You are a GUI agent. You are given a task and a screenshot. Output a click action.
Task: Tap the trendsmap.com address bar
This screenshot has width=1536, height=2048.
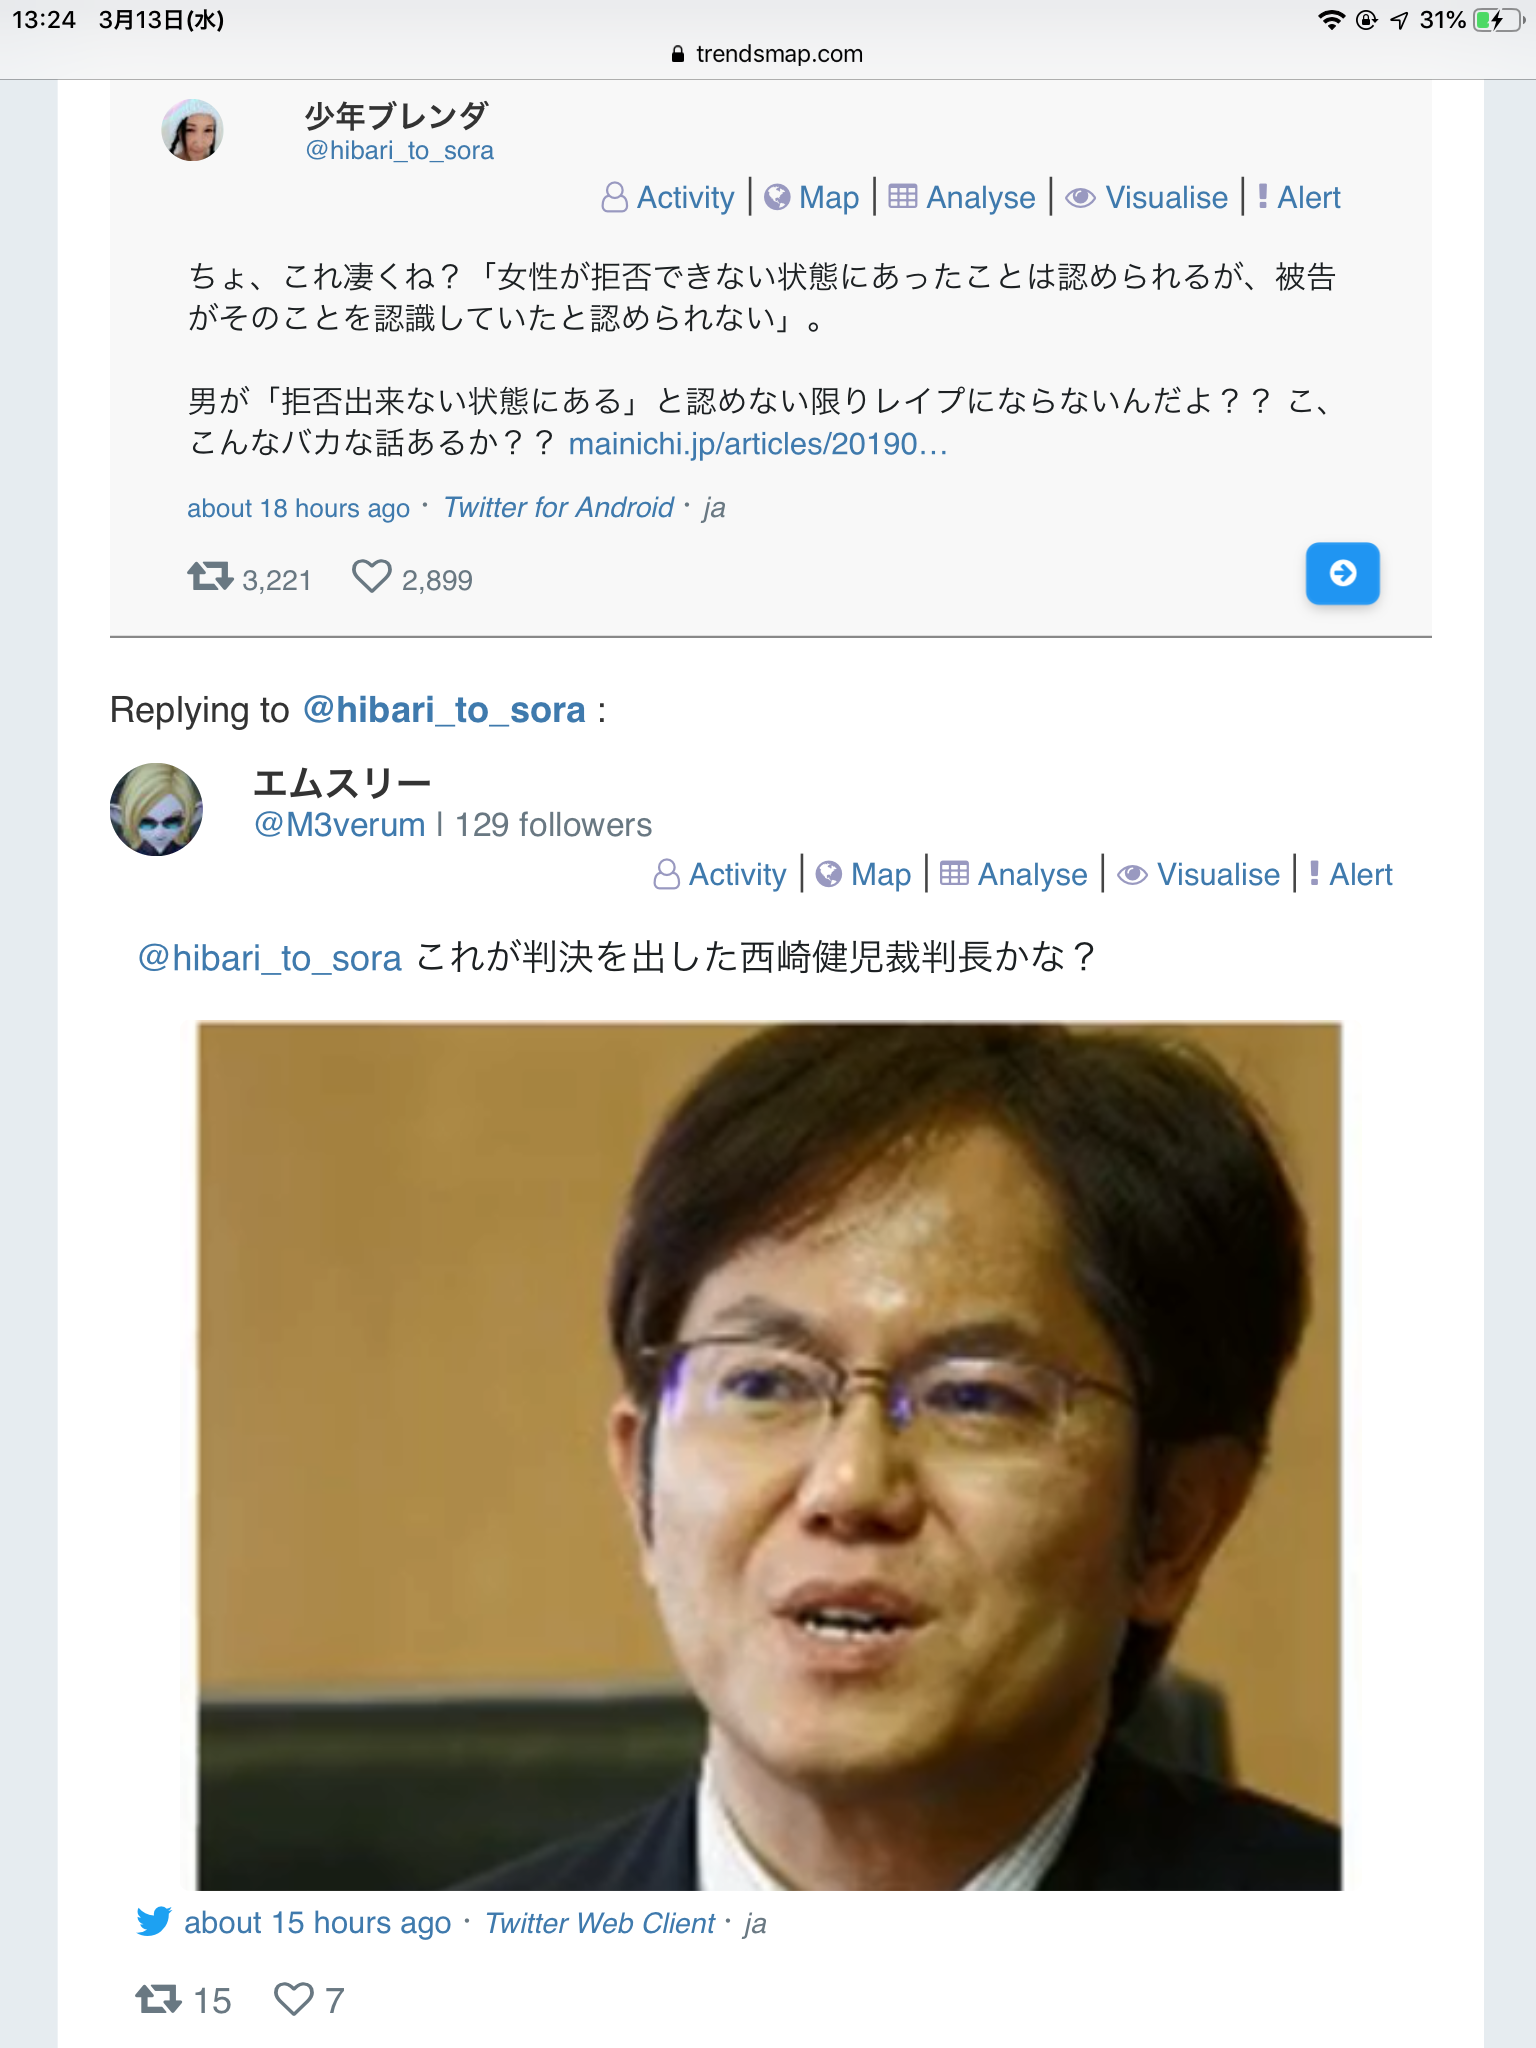(768, 54)
